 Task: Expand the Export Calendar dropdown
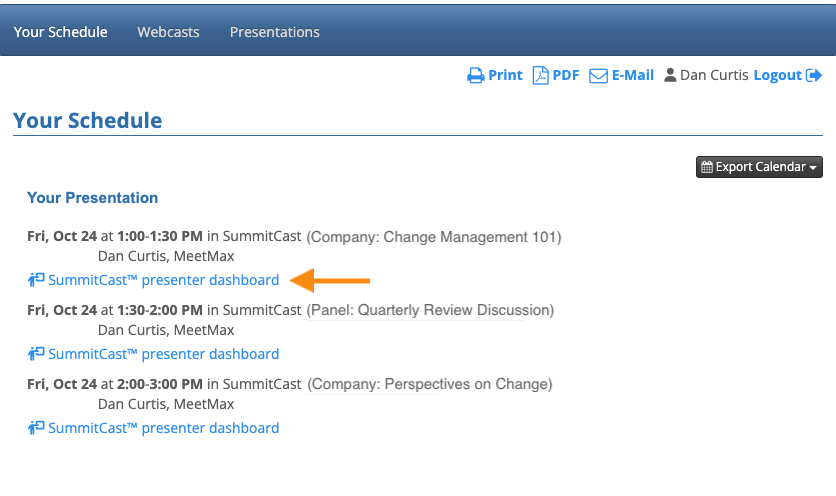760,167
